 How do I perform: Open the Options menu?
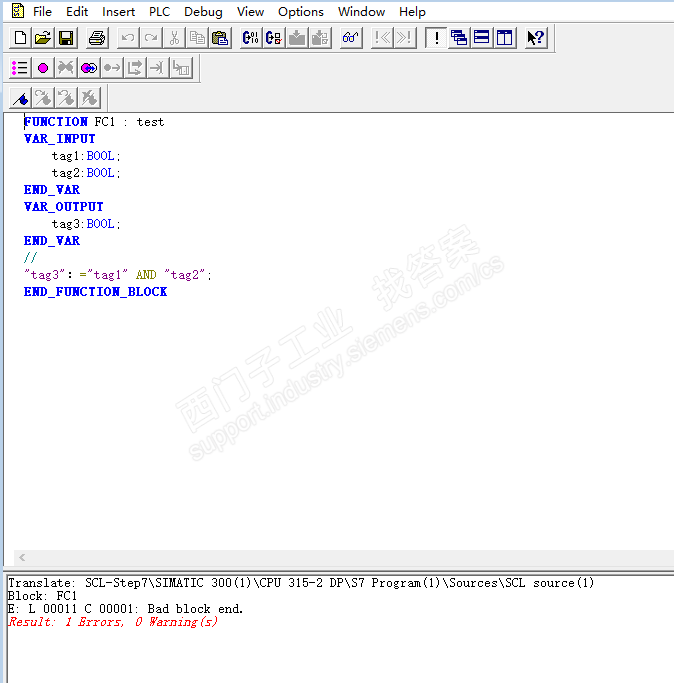point(301,12)
